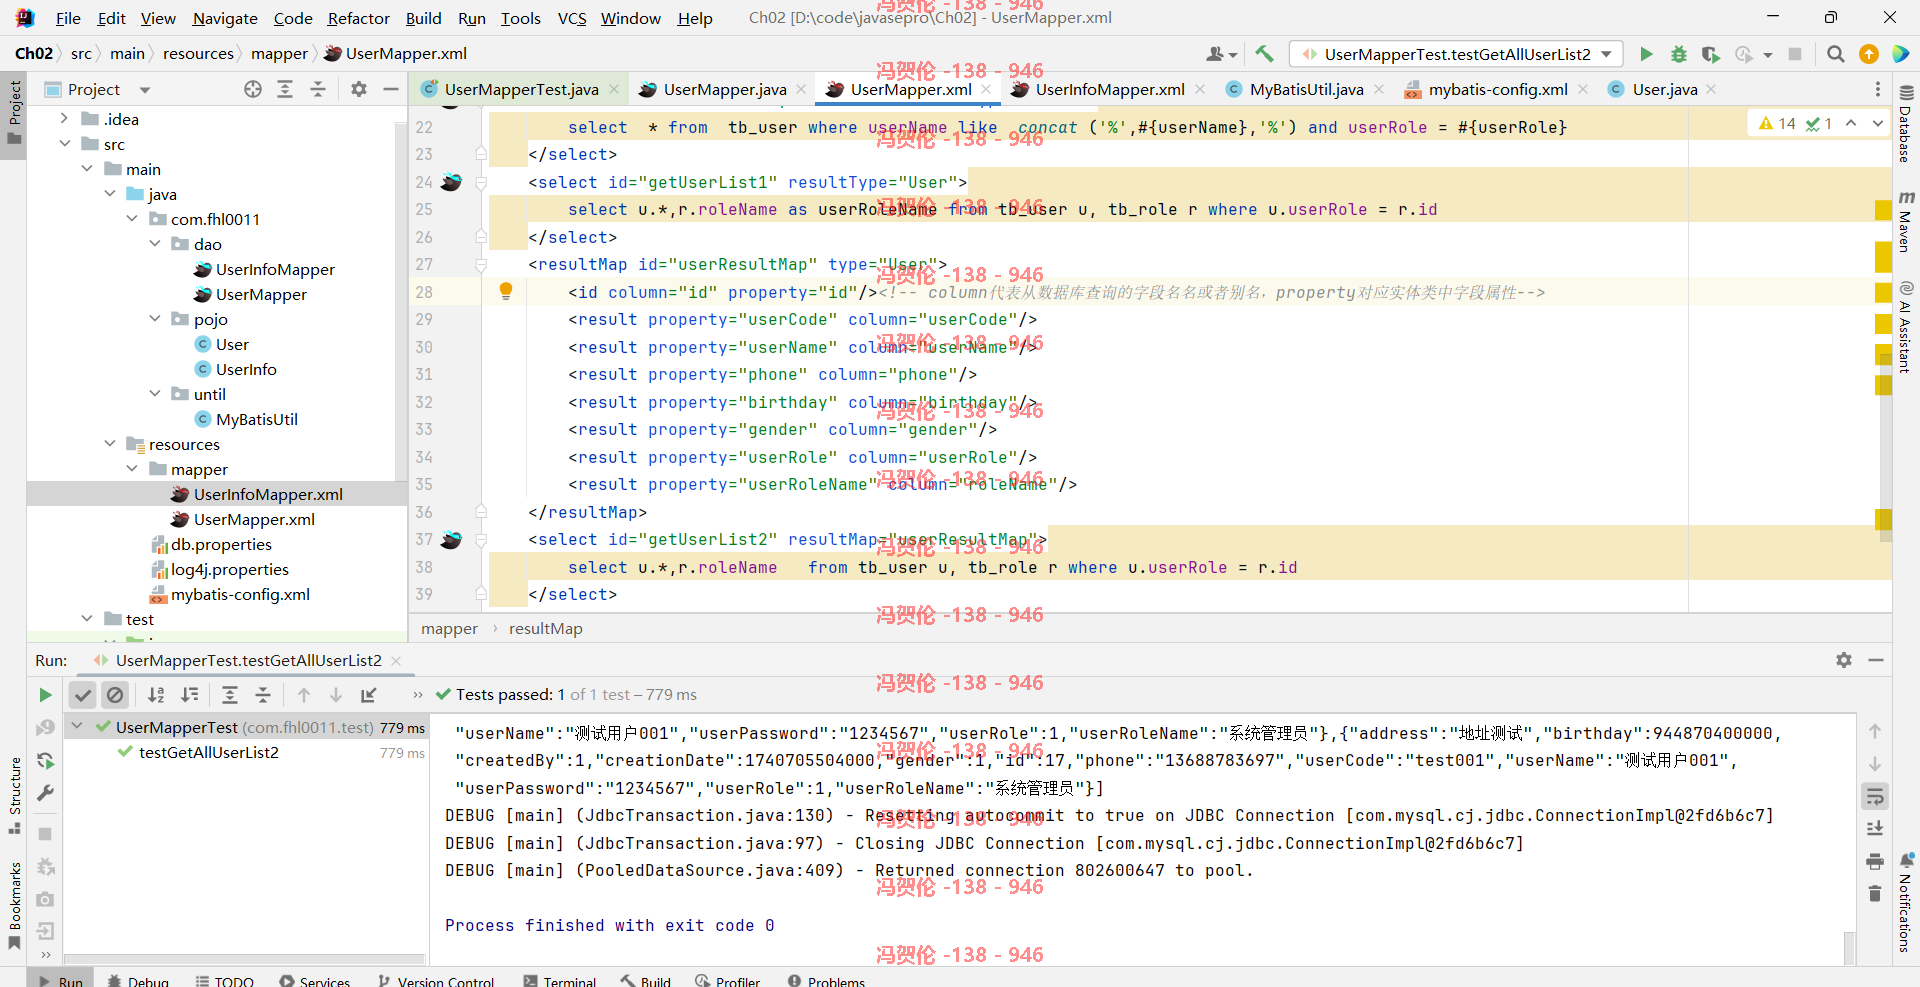Open Project panel options gear
Screen dimensions: 1920x987
[359, 89]
